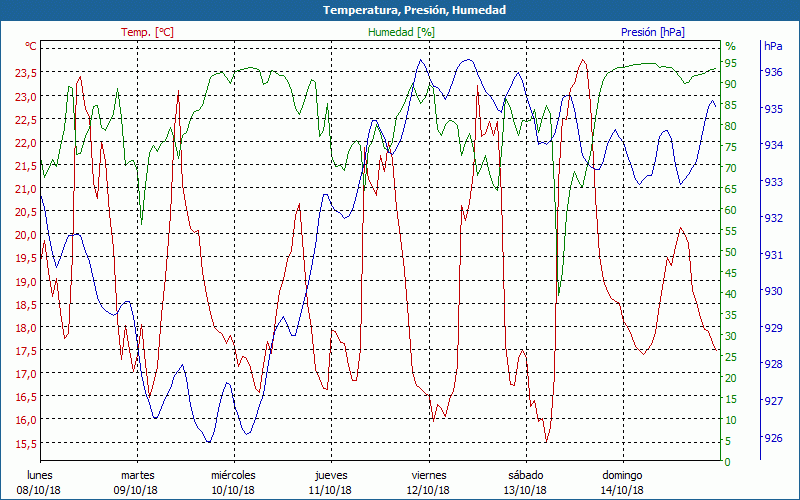Click the 22,0 temperature axis value
Viewport: 800px width, 500px height.
(26, 143)
